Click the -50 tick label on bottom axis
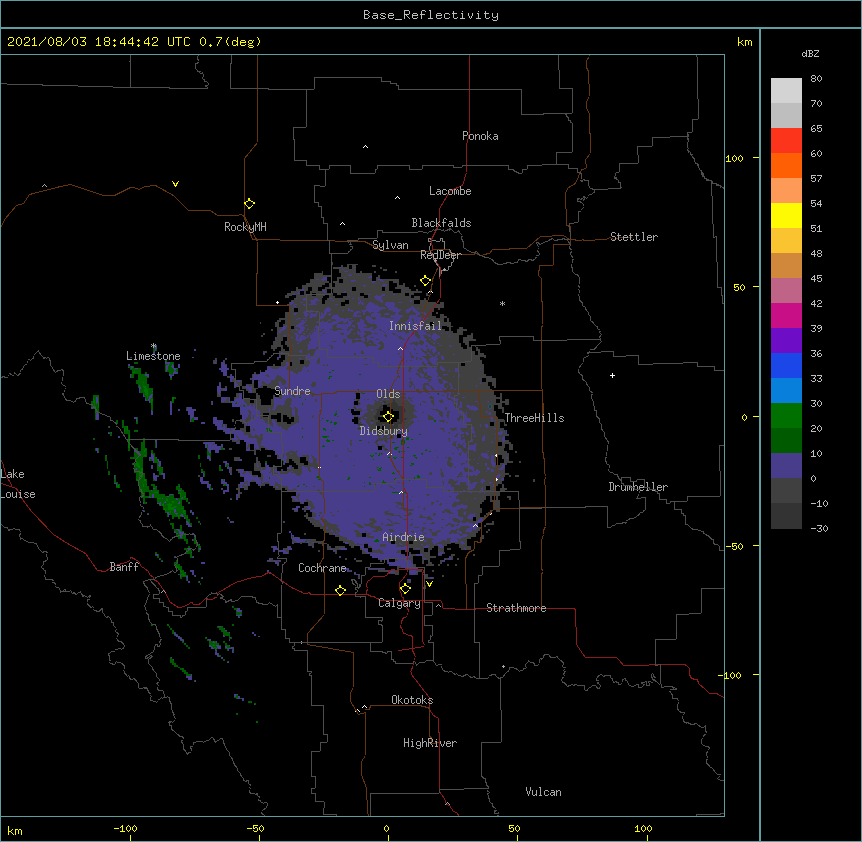The image size is (862, 842). click(x=255, y=828)
